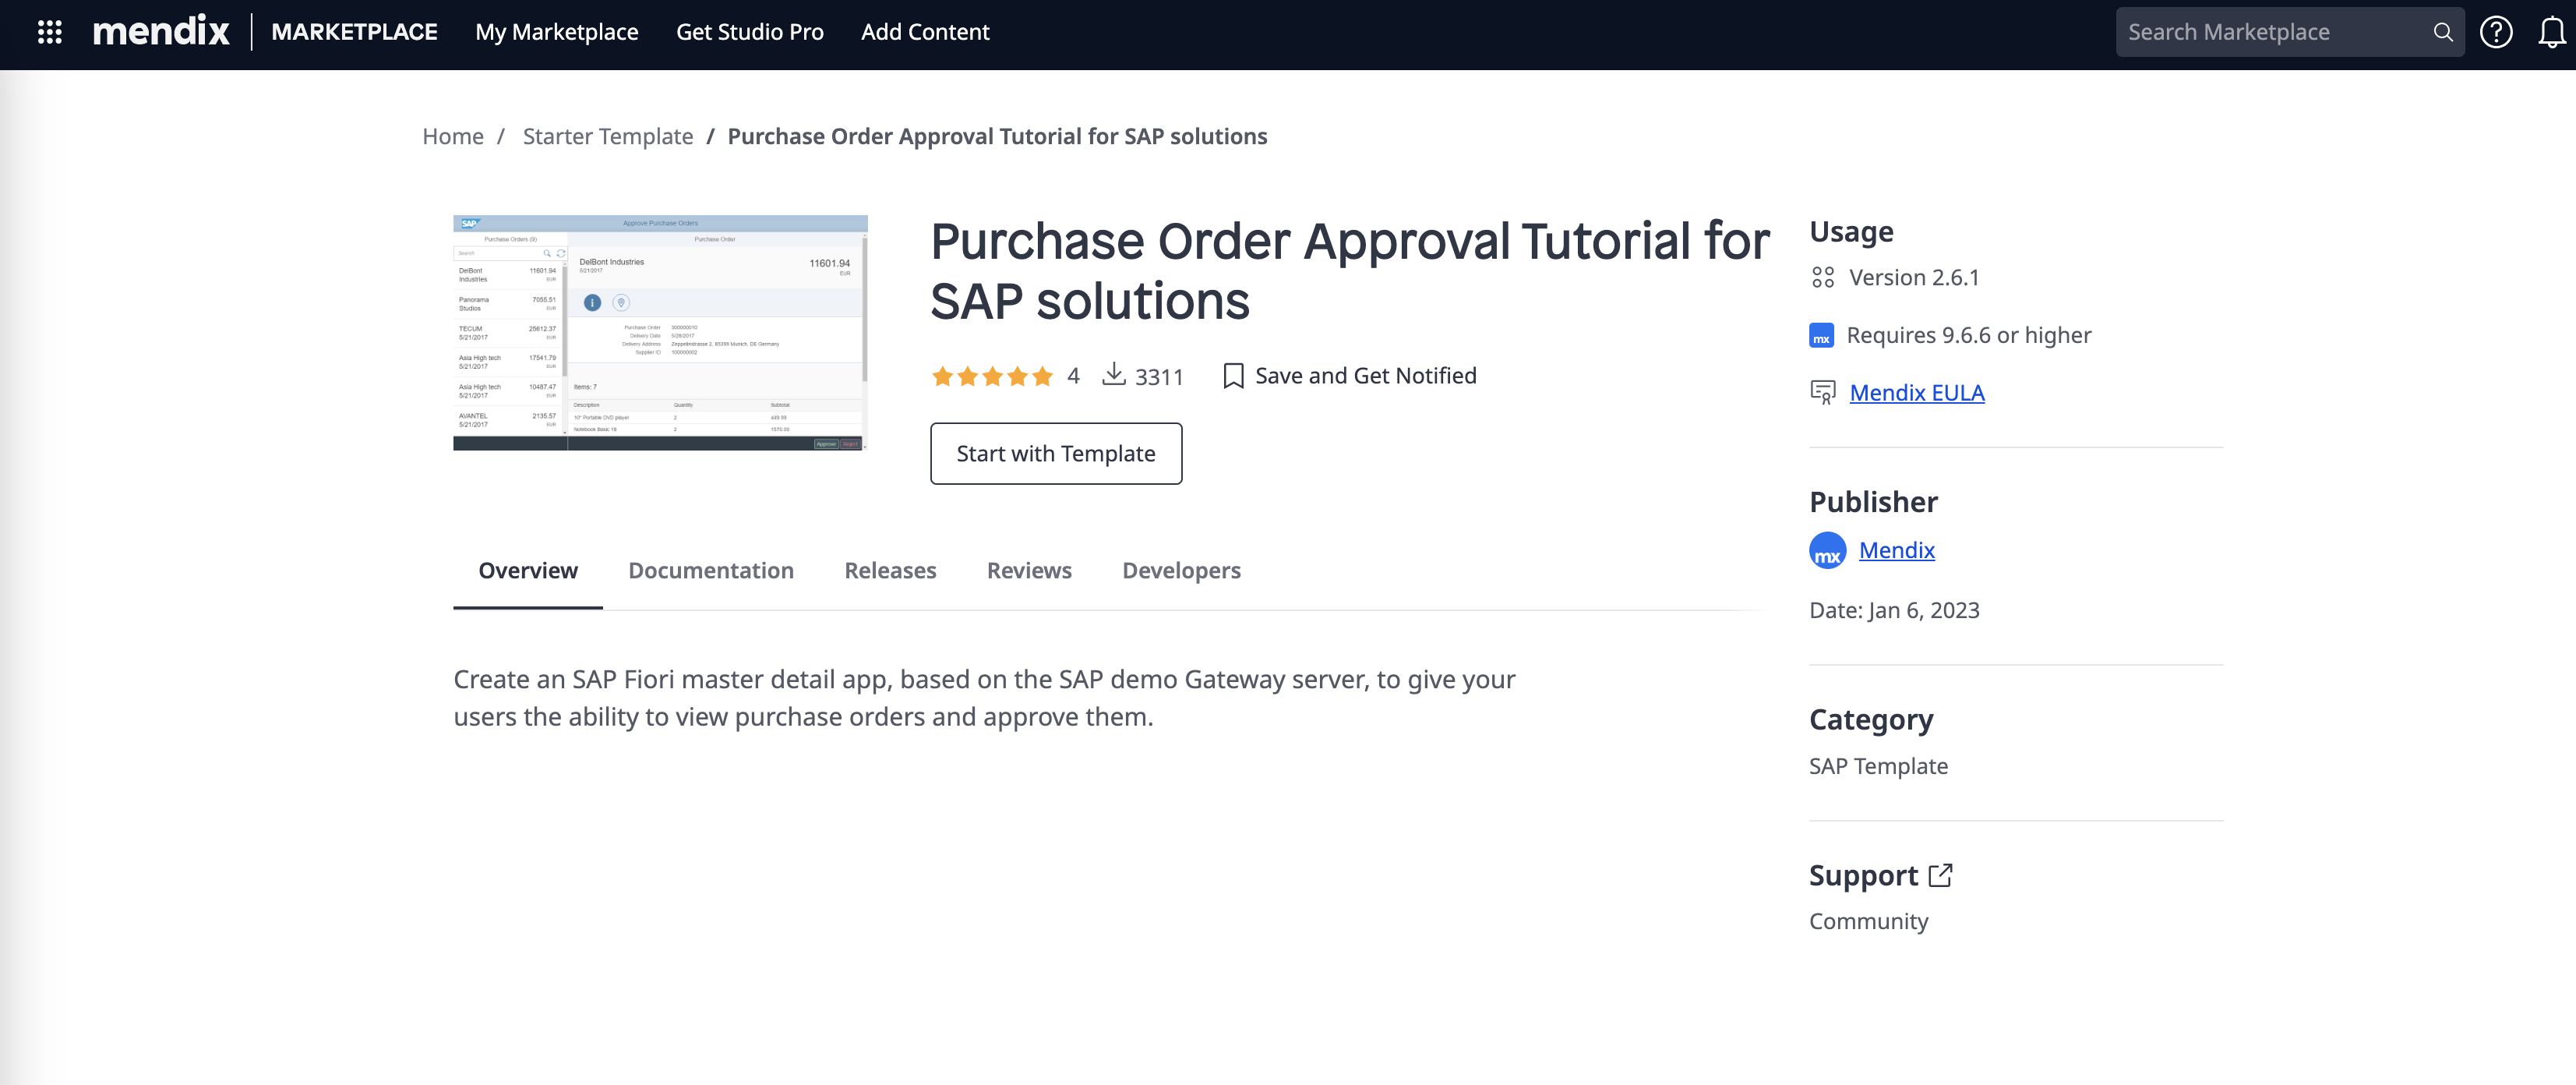2576x1085 pixels.
Task: Open the help question mark icon
Action: click(x=2496, y=32)
